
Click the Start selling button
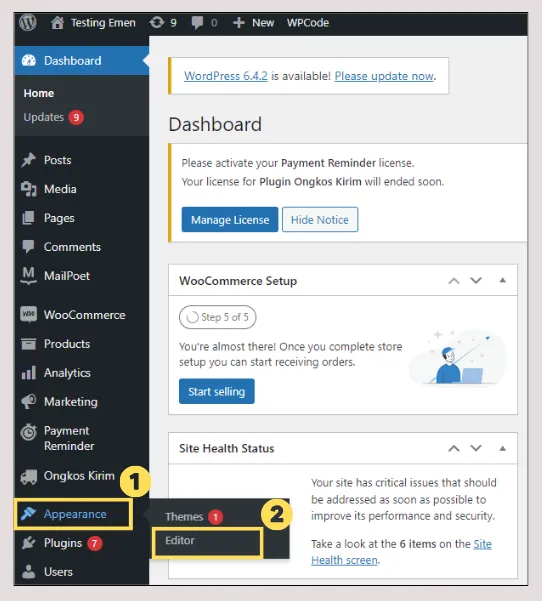[217, 391]
